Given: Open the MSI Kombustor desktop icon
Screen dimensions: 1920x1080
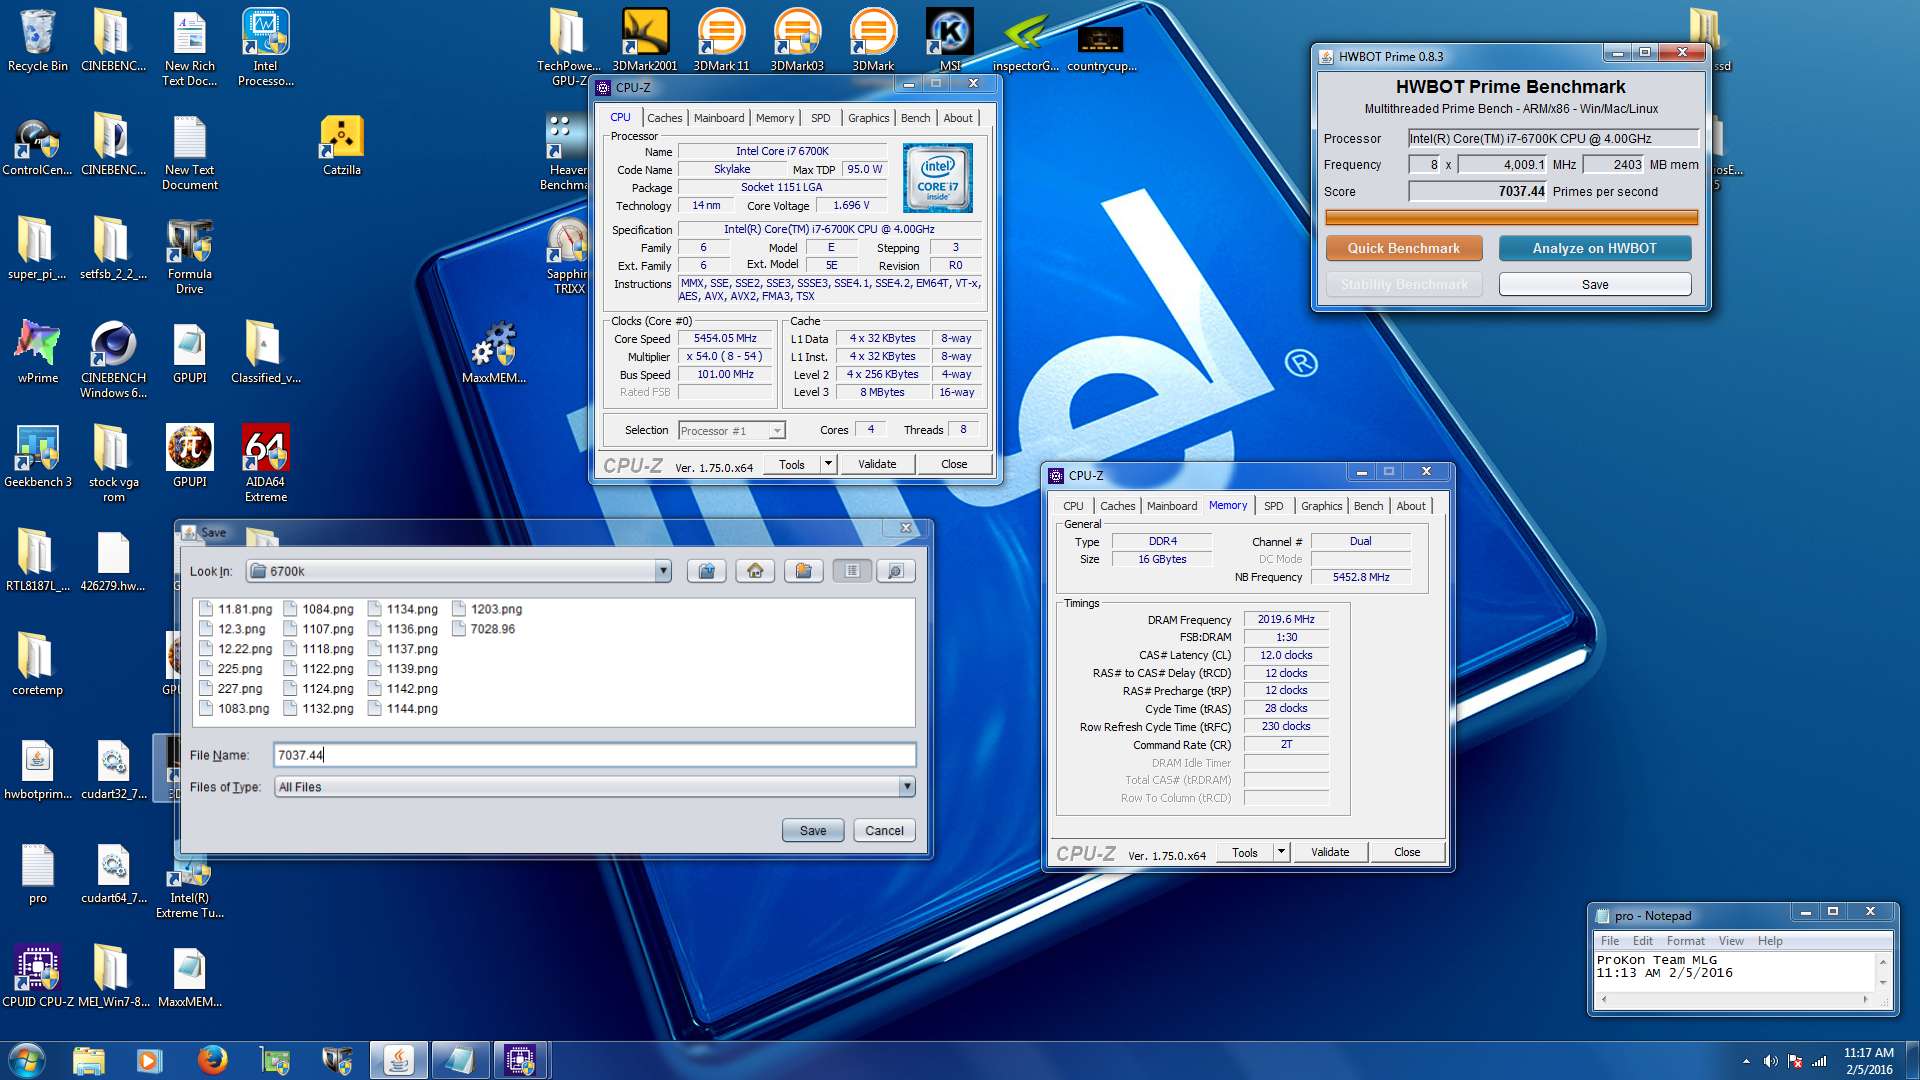Looking at the screenshot, I should coord(950,40).
